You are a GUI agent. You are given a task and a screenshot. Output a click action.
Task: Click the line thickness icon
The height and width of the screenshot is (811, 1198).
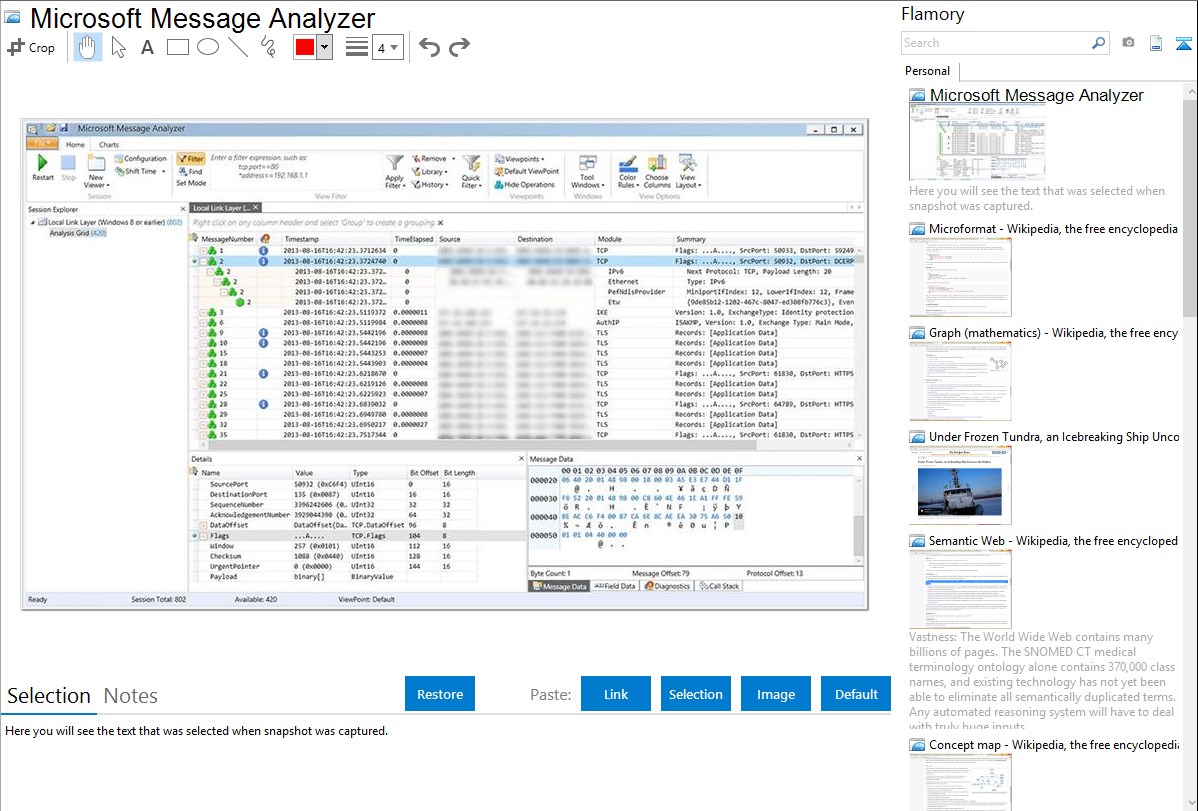357,47
